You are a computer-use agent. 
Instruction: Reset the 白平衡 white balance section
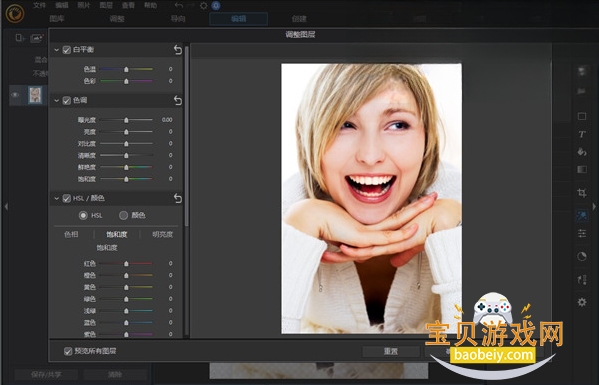click(x=178, y=50)
